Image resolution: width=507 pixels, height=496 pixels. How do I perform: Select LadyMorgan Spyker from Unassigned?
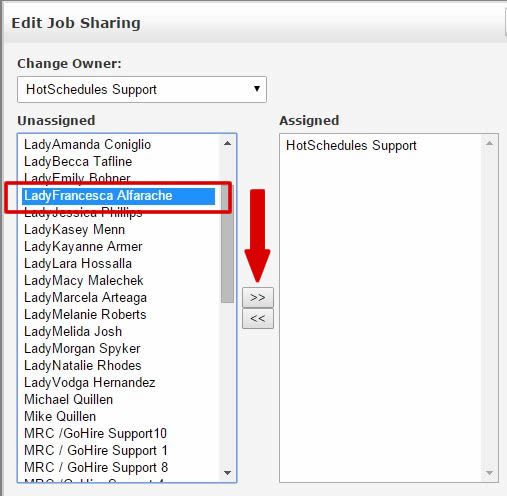point(82,349)
